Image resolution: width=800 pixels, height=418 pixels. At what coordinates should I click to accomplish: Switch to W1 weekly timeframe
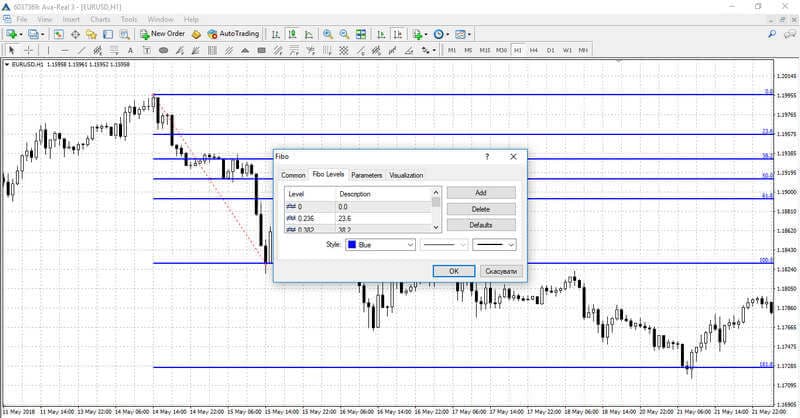coord(567,50)
